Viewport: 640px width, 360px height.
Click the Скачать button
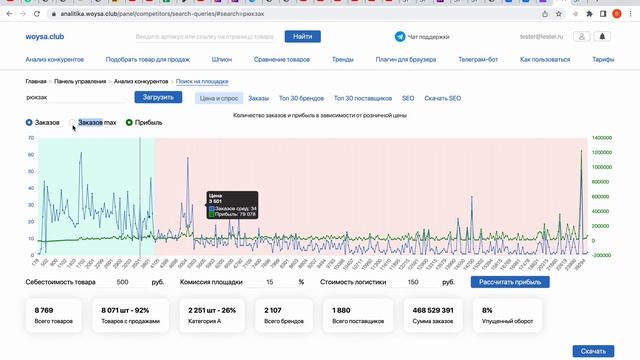click(x=593, y=351)
